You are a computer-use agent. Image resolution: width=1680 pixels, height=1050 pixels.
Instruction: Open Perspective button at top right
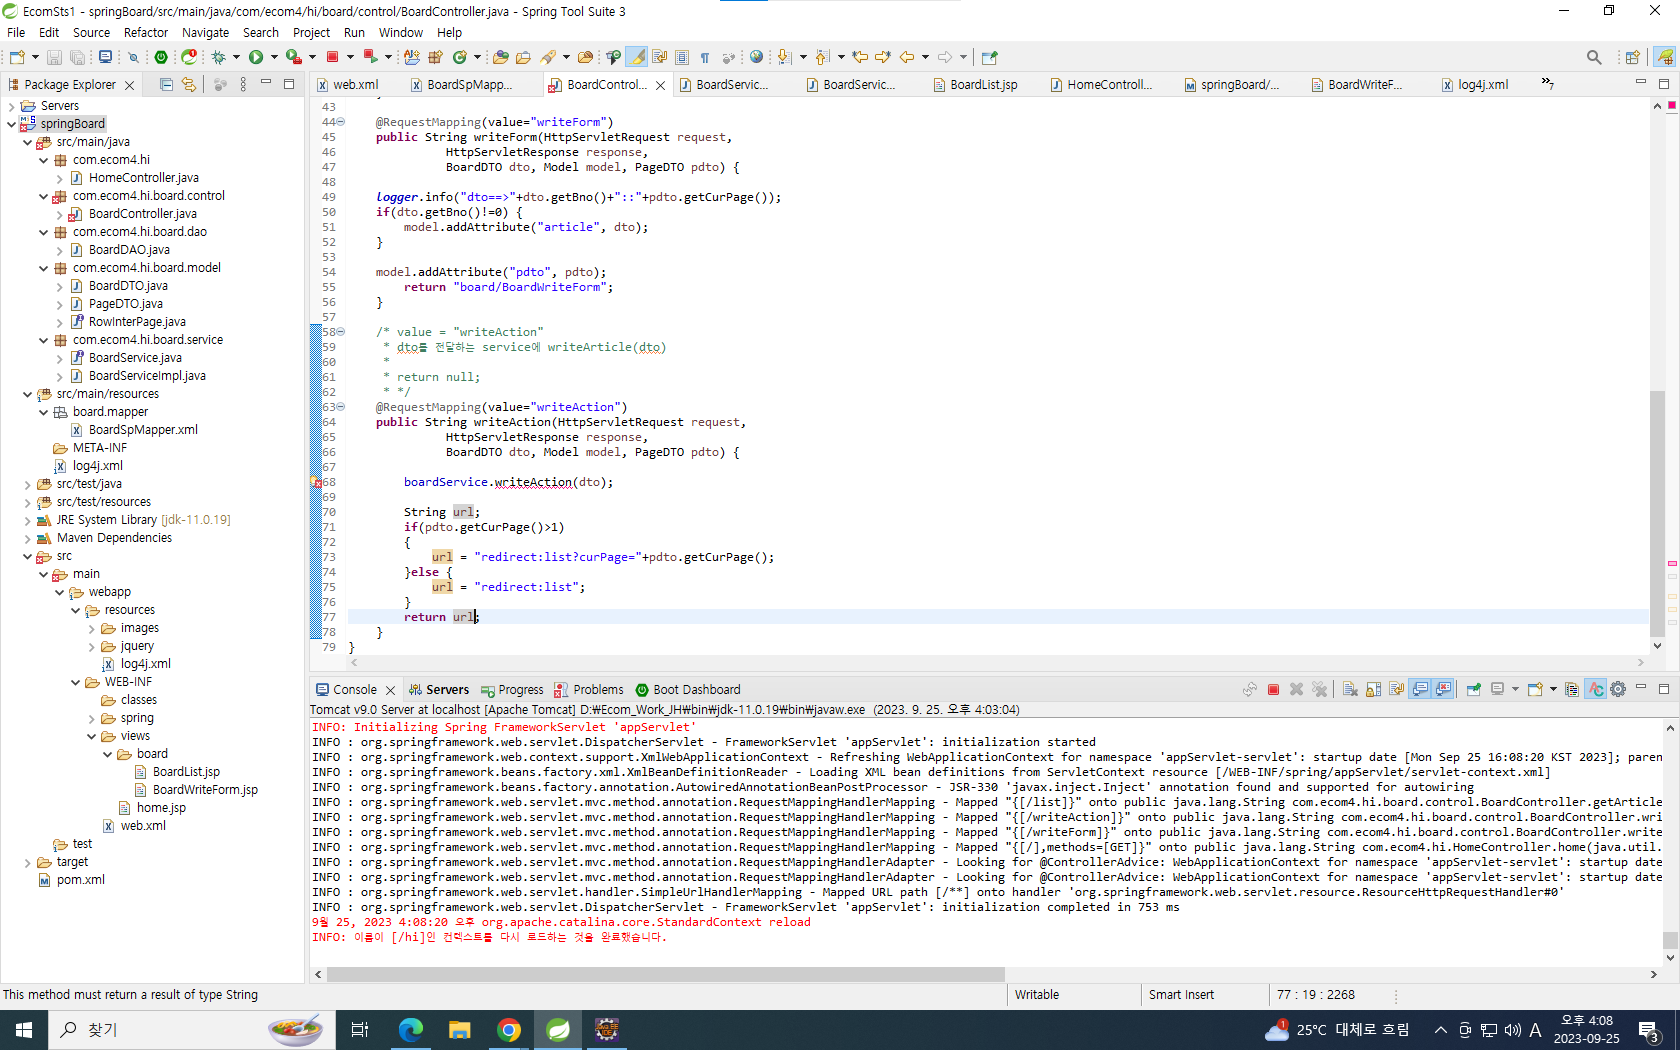coord(1632,57)
